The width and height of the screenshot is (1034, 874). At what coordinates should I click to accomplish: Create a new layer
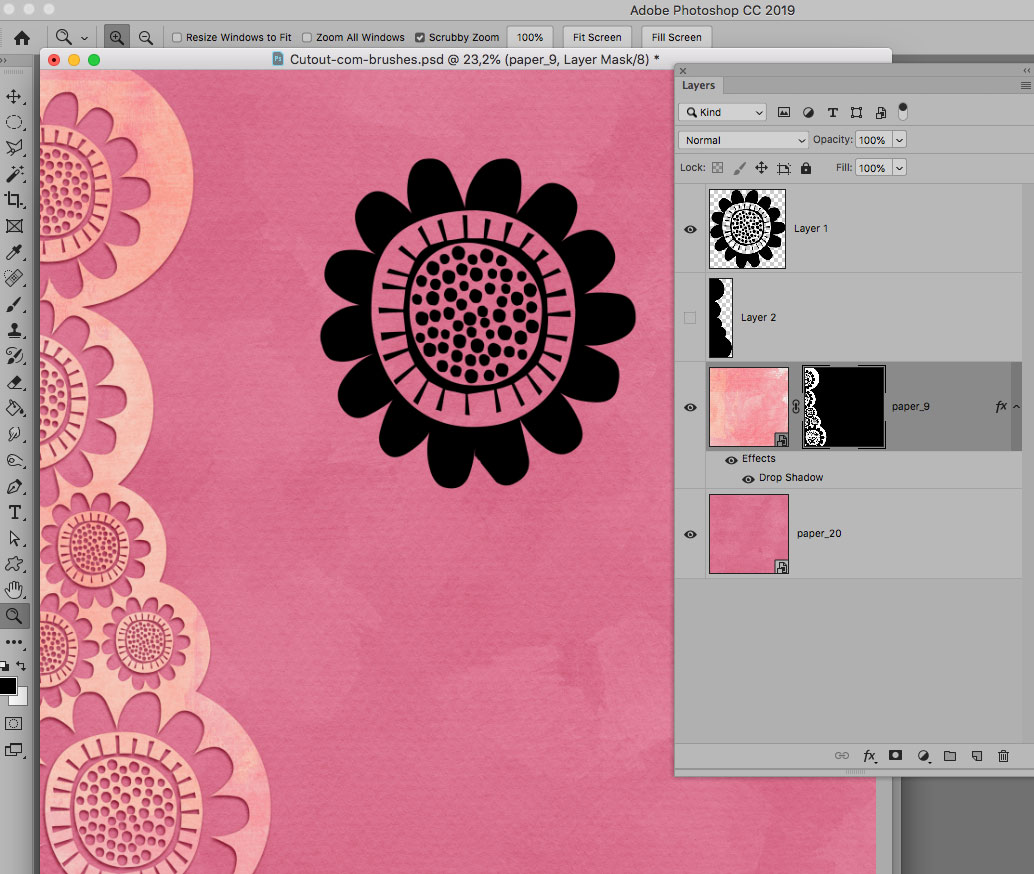click(x=977, y=756)
